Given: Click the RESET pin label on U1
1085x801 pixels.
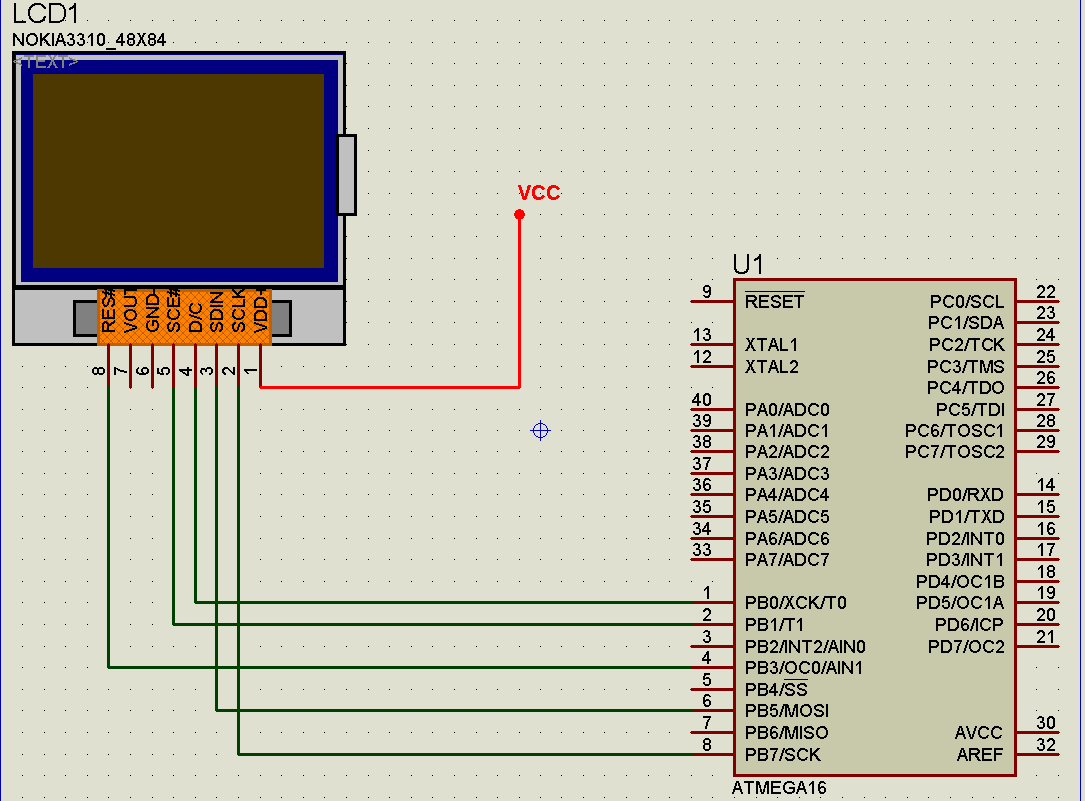Looking at the screenshot, I should 774,302.
